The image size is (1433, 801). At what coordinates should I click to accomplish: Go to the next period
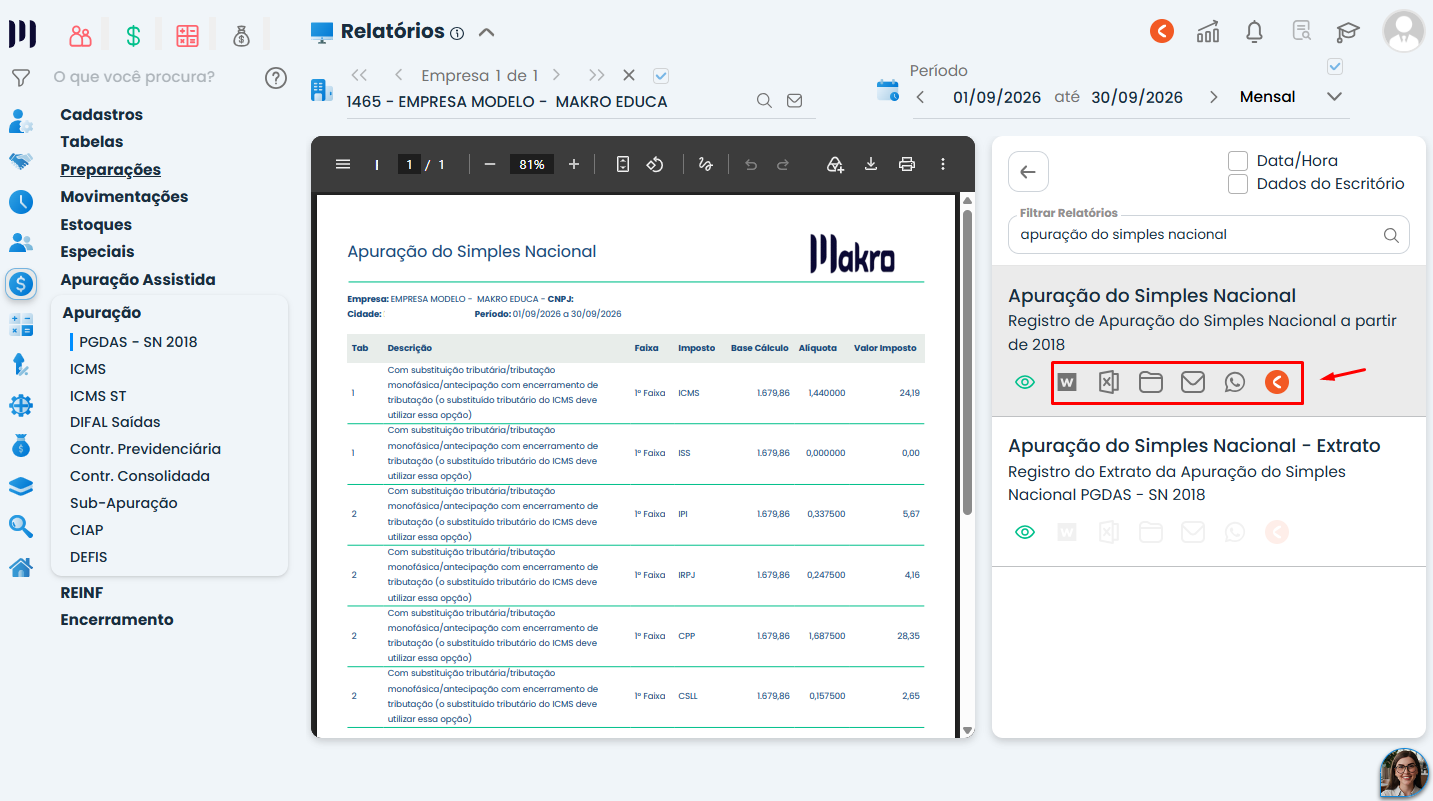pos(1214,97)
